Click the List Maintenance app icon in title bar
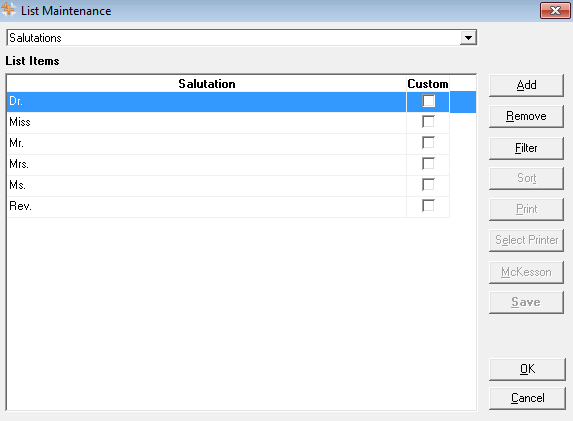The image size is (573, 421). 8,10
